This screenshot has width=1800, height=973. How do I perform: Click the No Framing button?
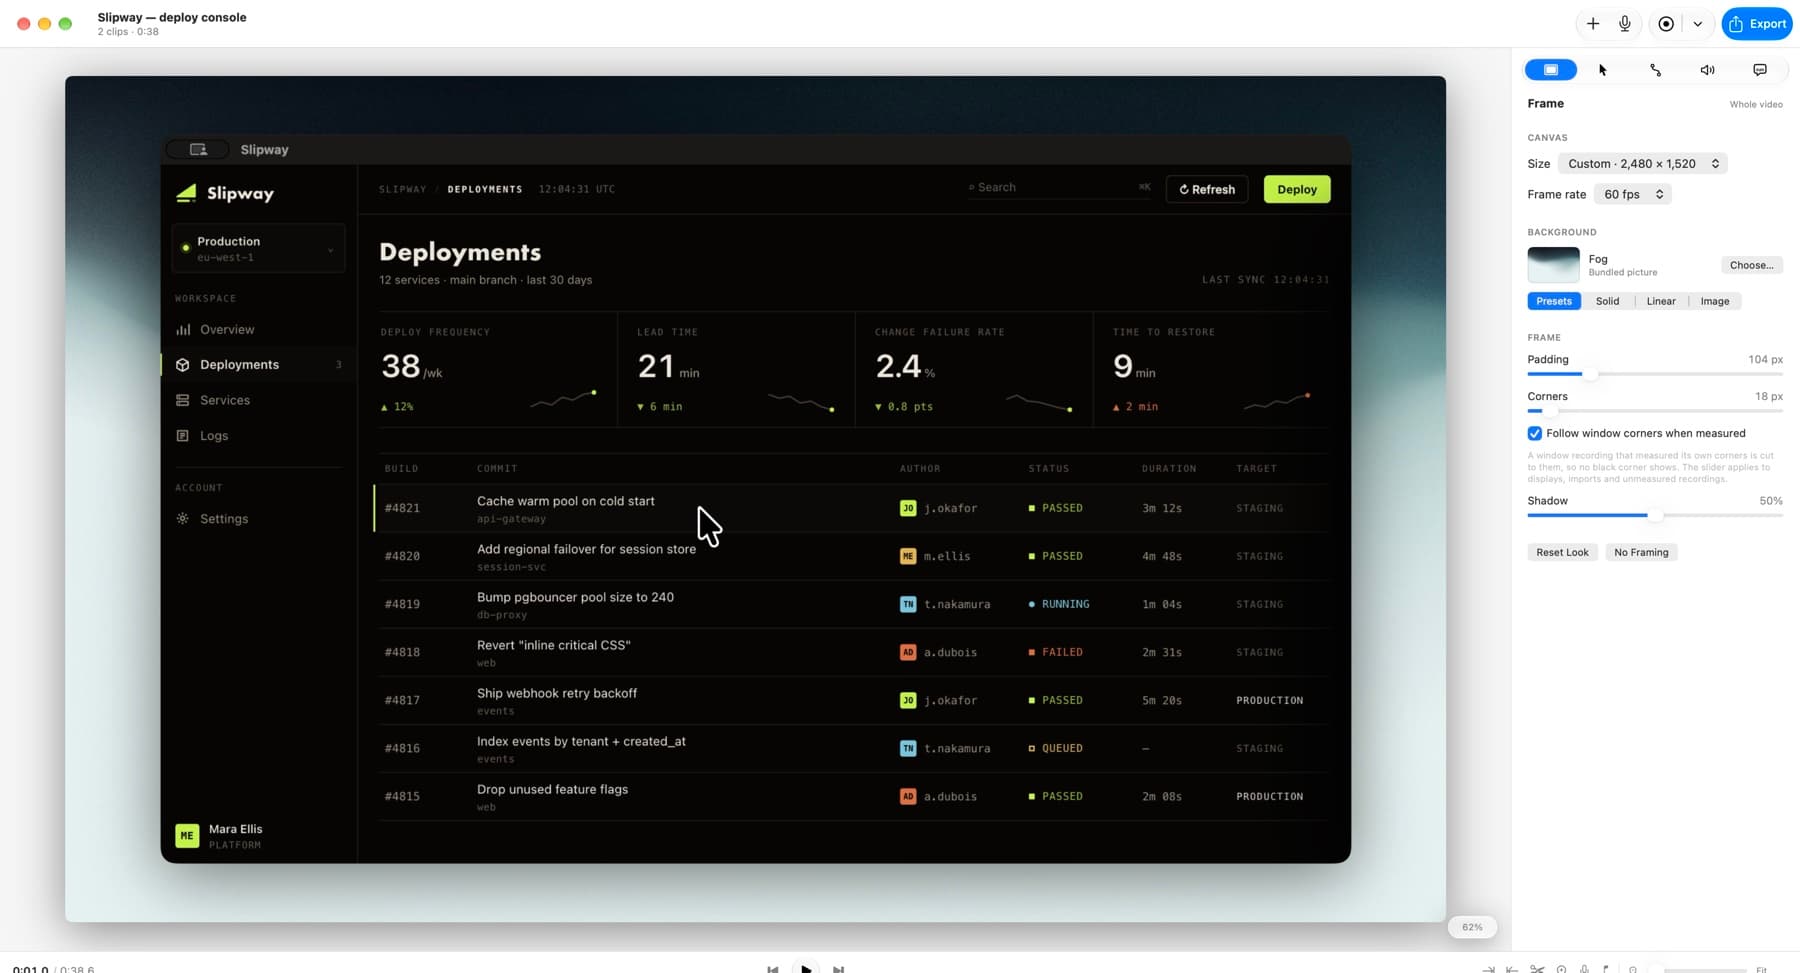point(1641,553)
